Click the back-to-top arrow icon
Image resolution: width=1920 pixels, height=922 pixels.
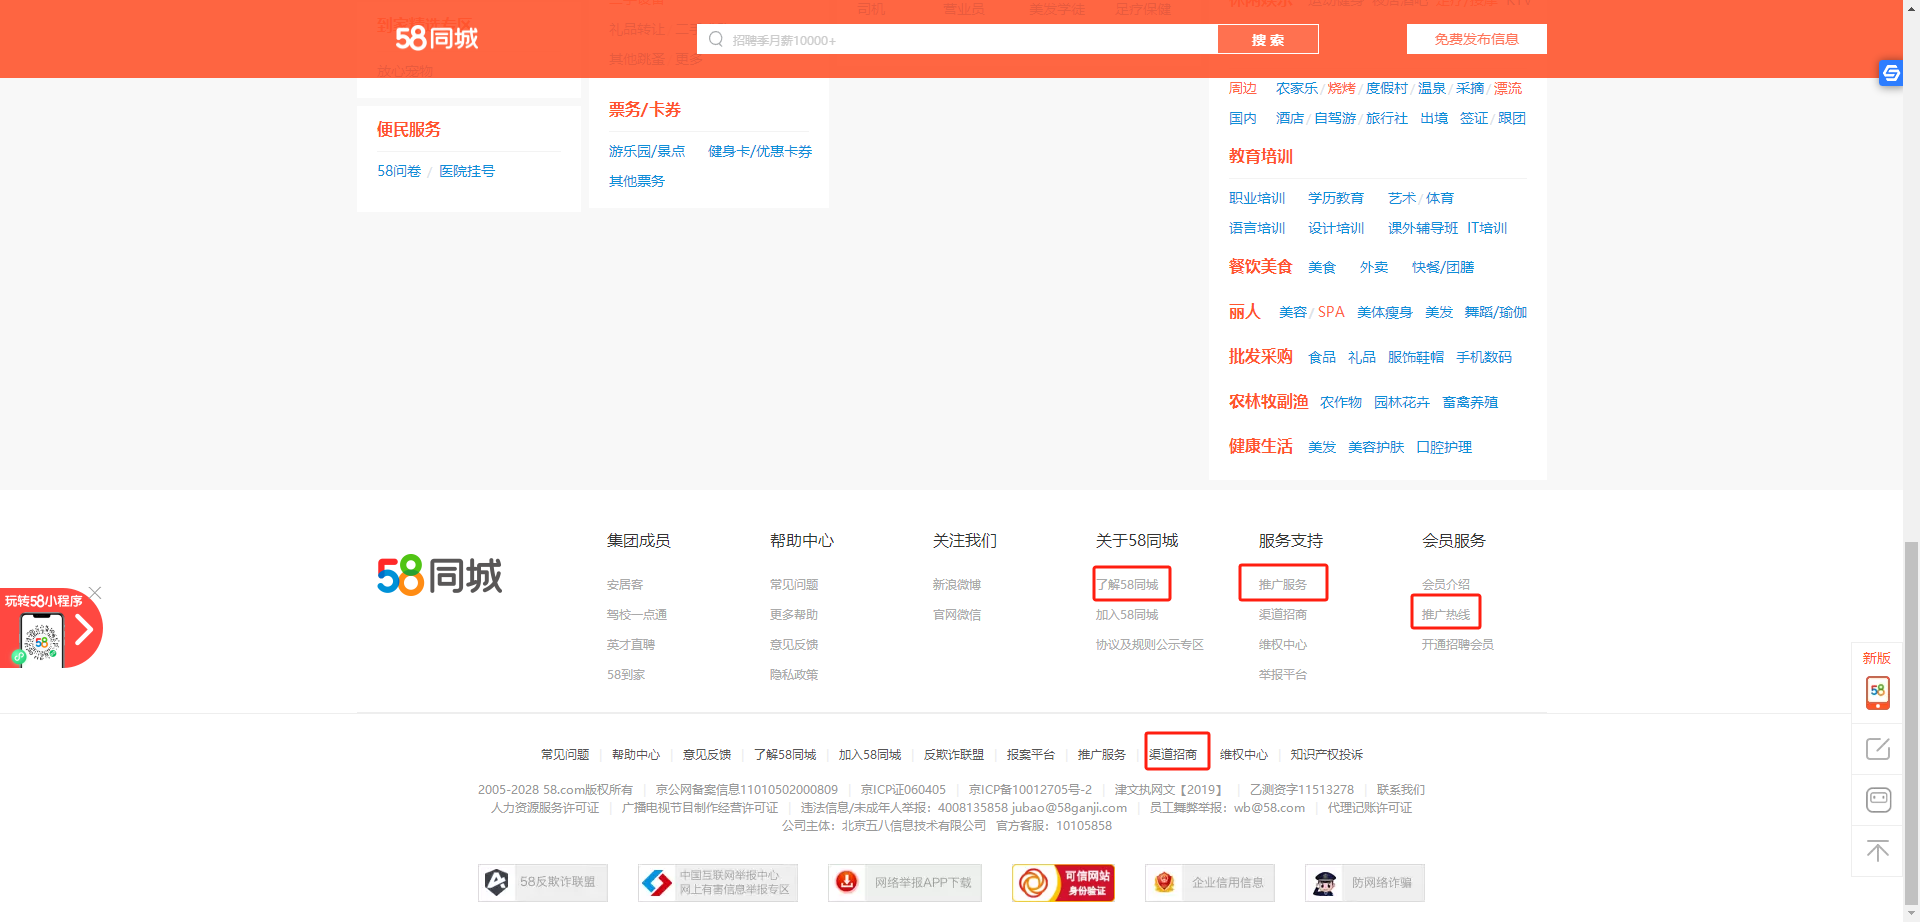[1877, 851]
